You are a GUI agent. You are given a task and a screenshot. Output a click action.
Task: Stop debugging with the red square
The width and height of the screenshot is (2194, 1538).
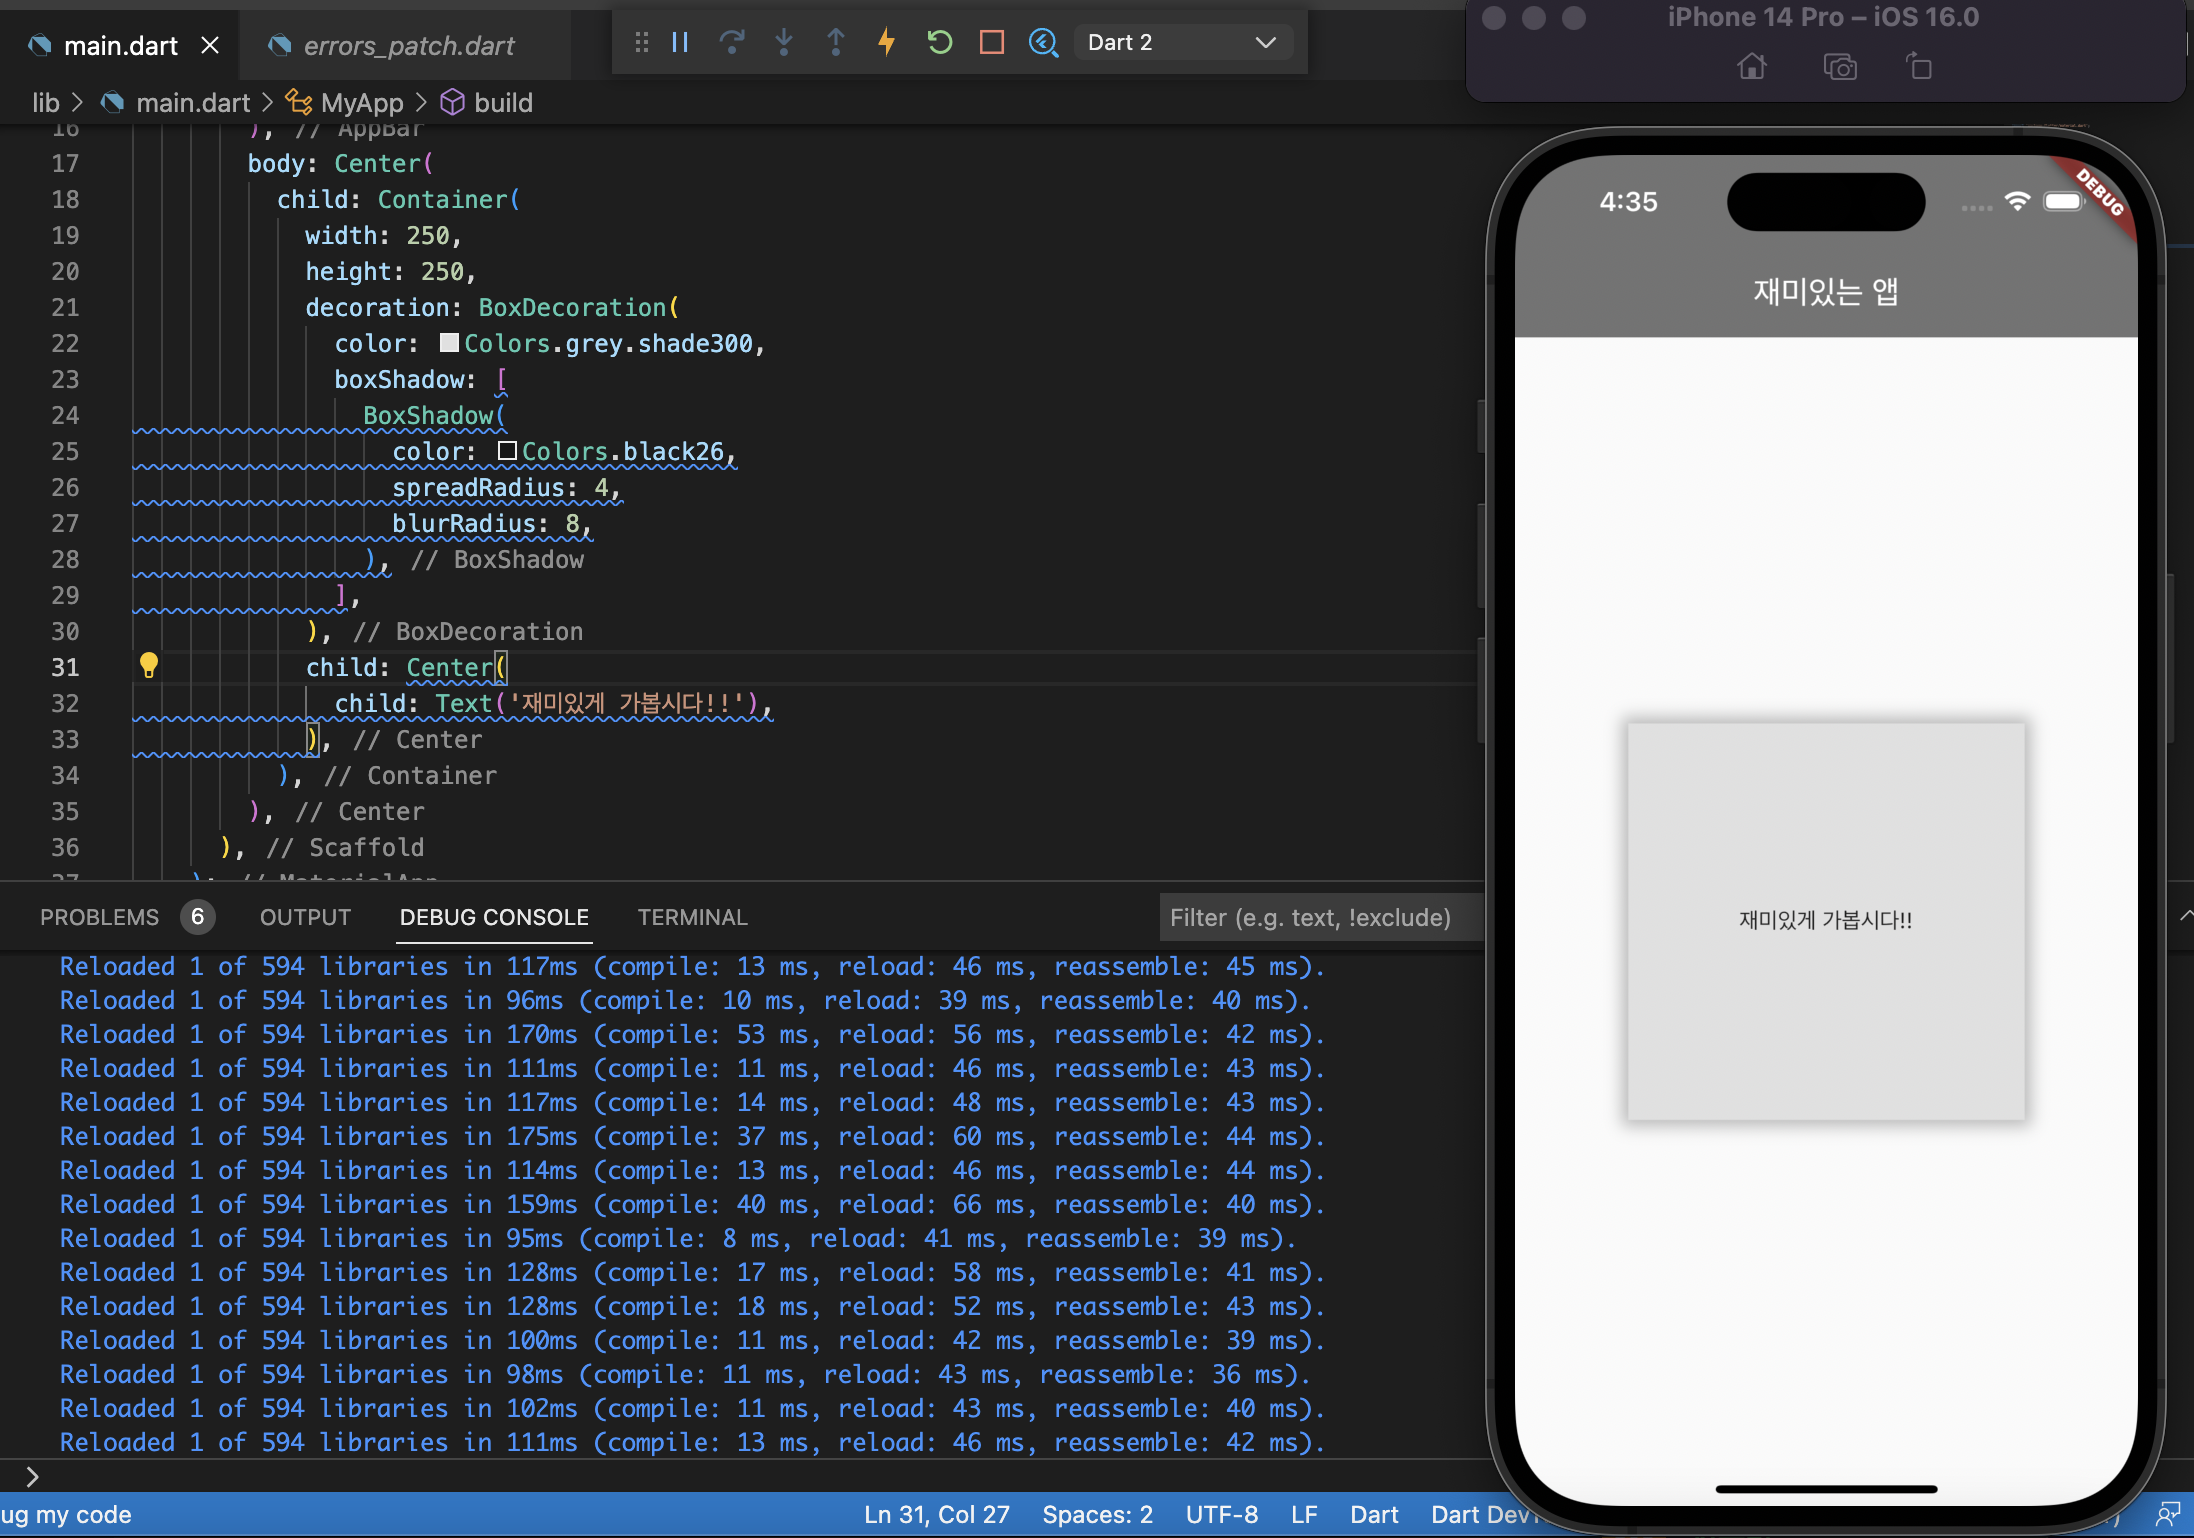click(x=991, y=42)
